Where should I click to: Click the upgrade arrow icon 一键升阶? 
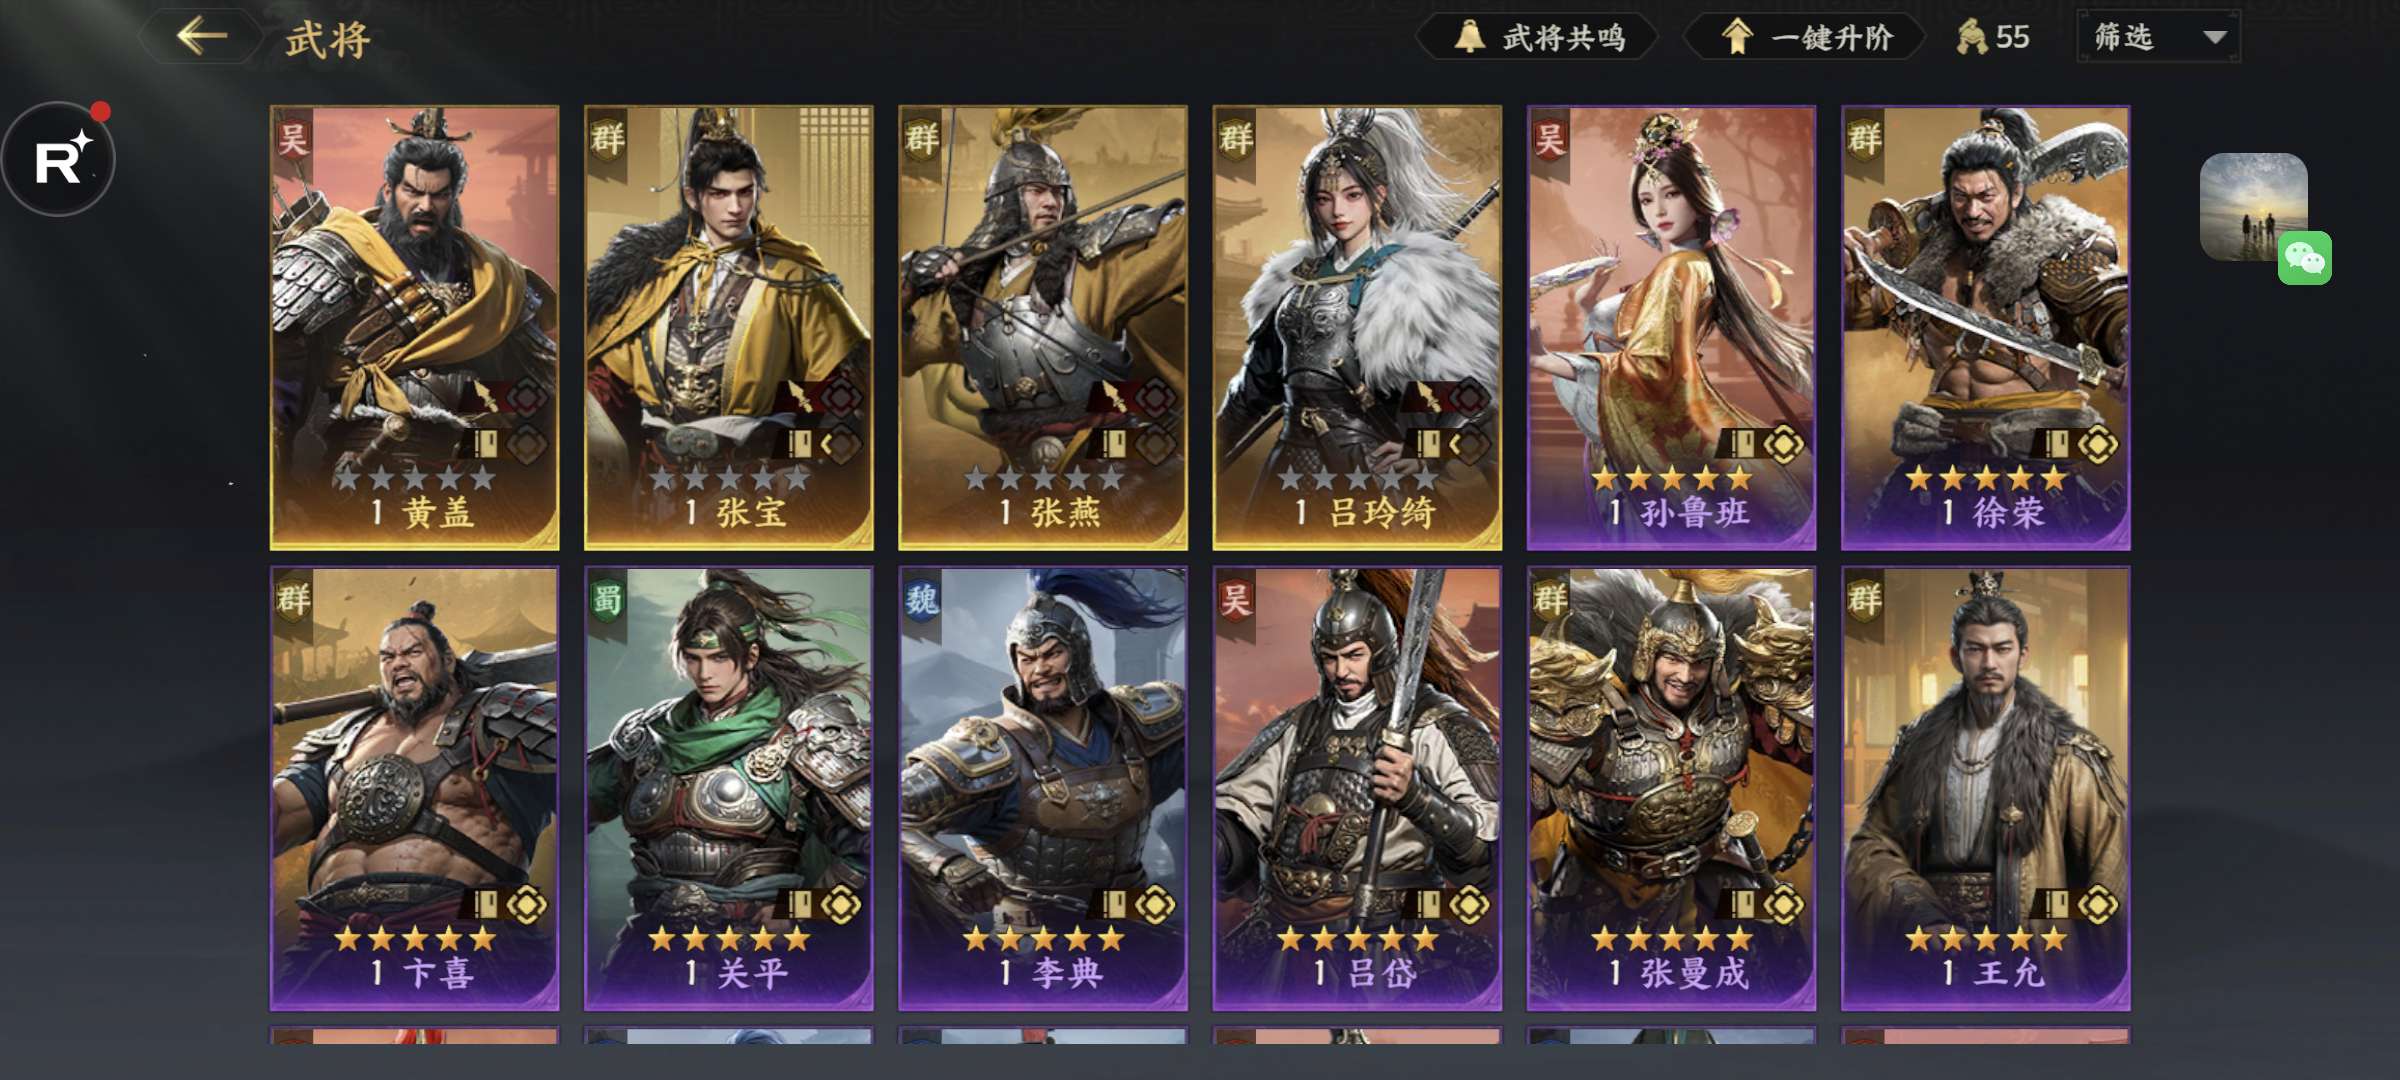(x=1737, y=37)
